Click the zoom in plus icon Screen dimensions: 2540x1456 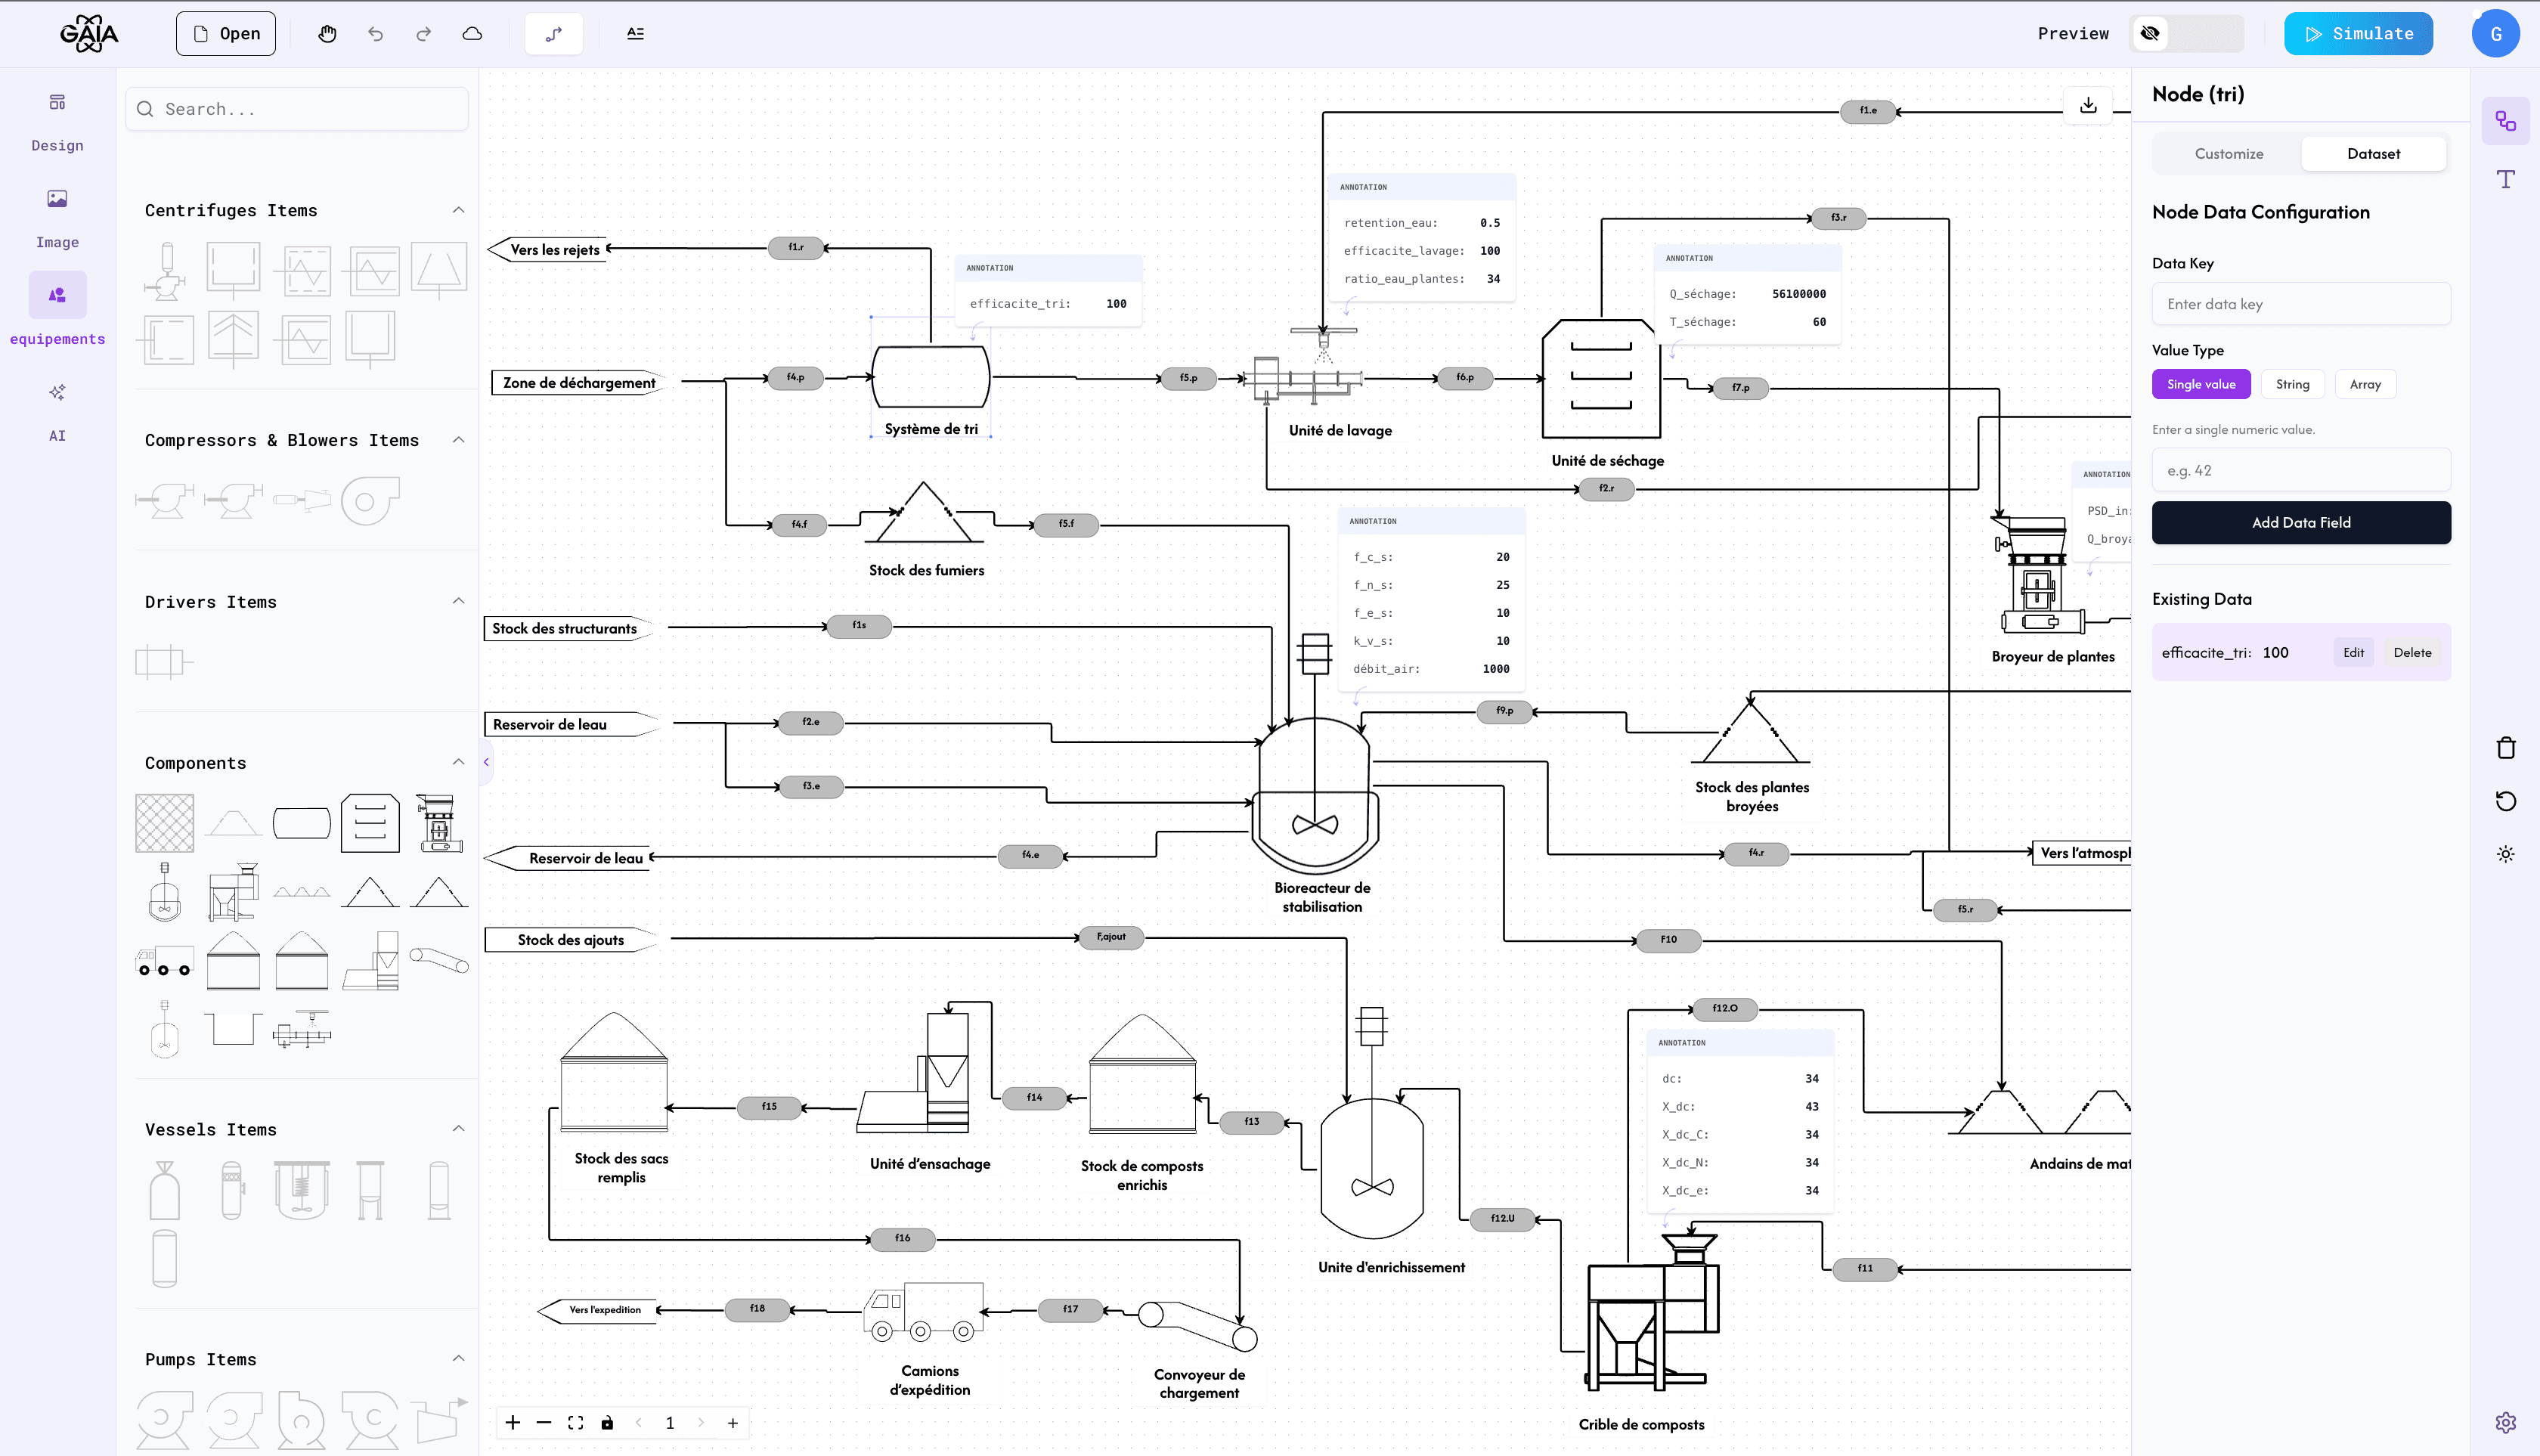click(x=513, y=1423)
